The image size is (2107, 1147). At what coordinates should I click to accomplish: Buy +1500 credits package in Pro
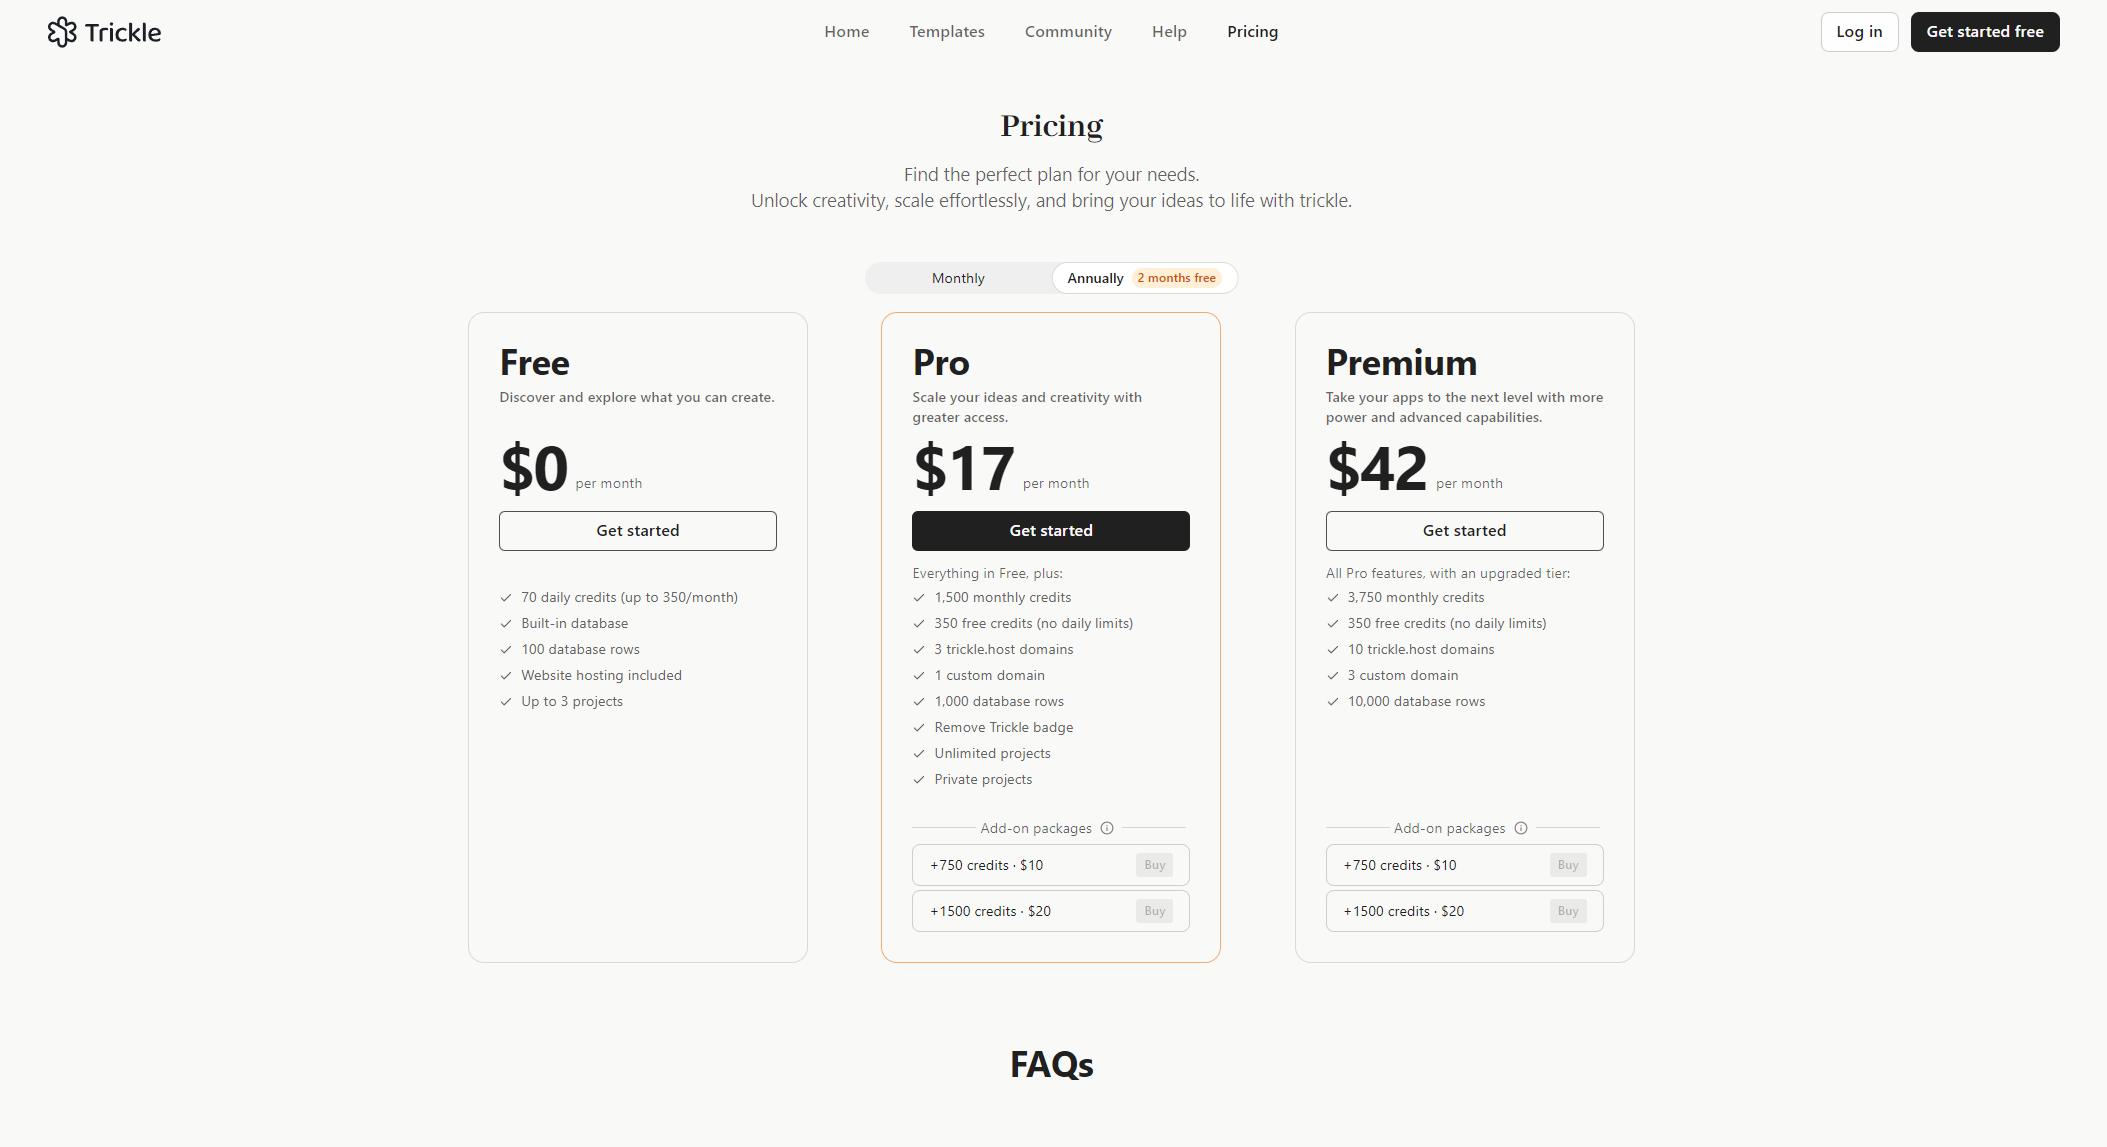[1154, 911]
